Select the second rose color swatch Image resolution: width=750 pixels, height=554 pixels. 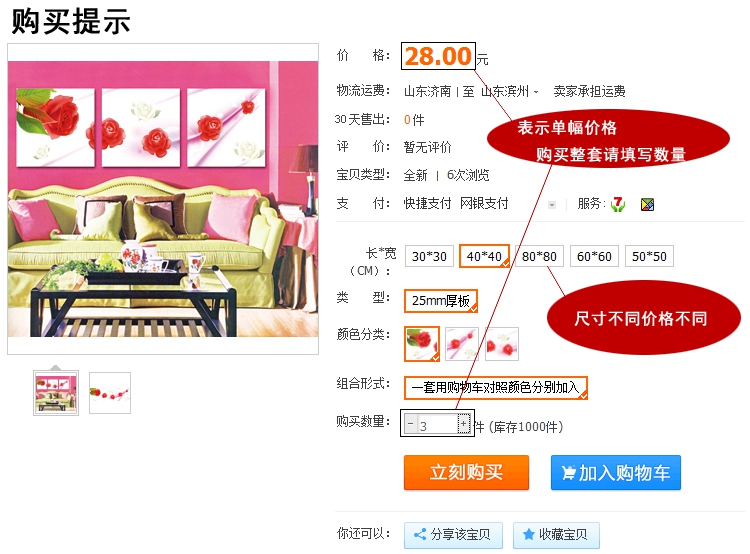[x=462, y=343]
